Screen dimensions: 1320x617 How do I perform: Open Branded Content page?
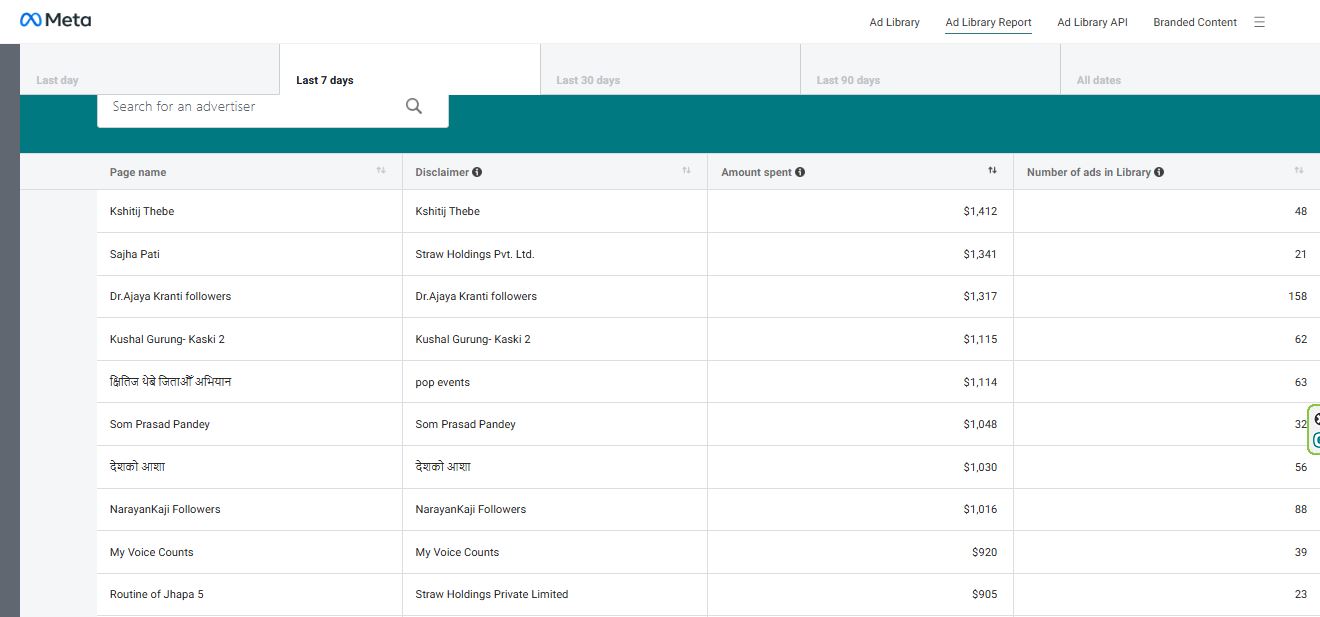click(1195, 22)
